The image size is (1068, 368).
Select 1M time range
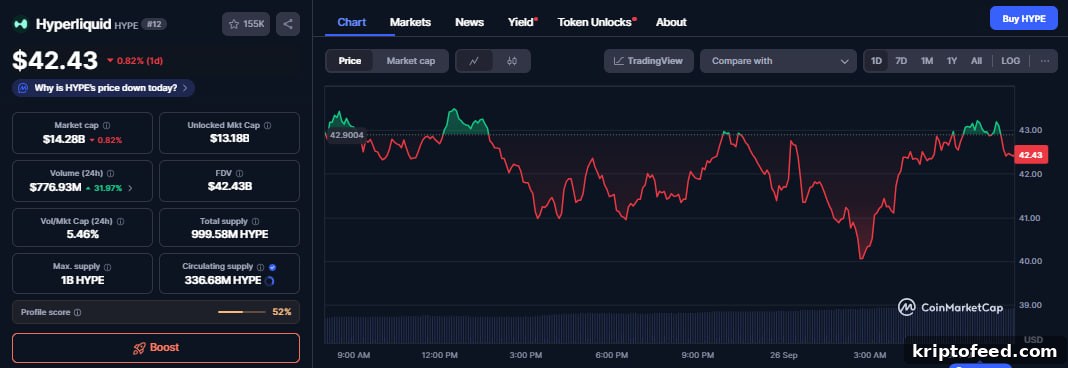(927, 61)
